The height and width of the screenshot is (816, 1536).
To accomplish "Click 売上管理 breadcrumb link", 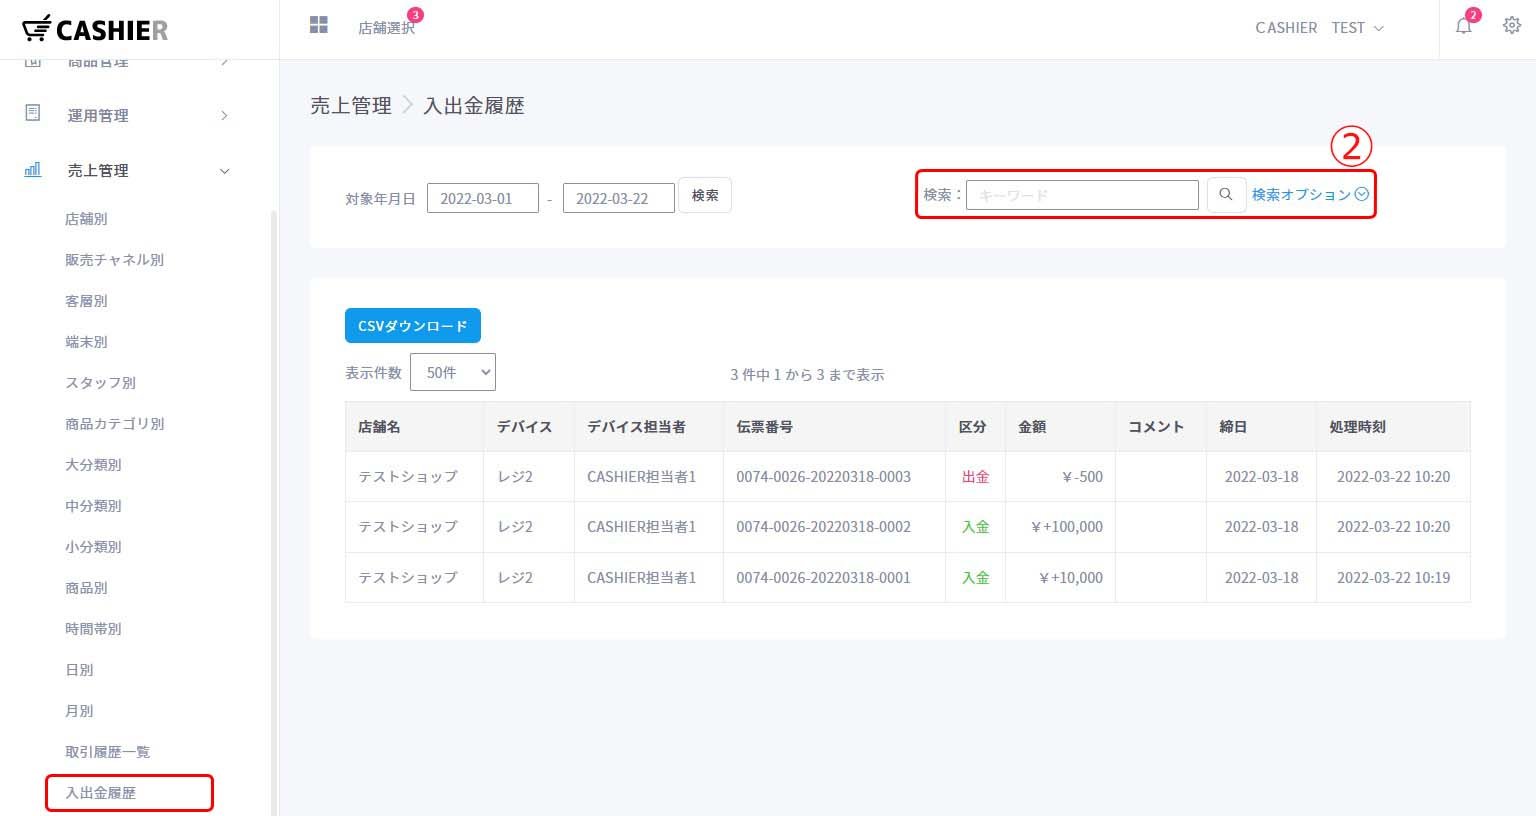I will (x=351, y=106).
